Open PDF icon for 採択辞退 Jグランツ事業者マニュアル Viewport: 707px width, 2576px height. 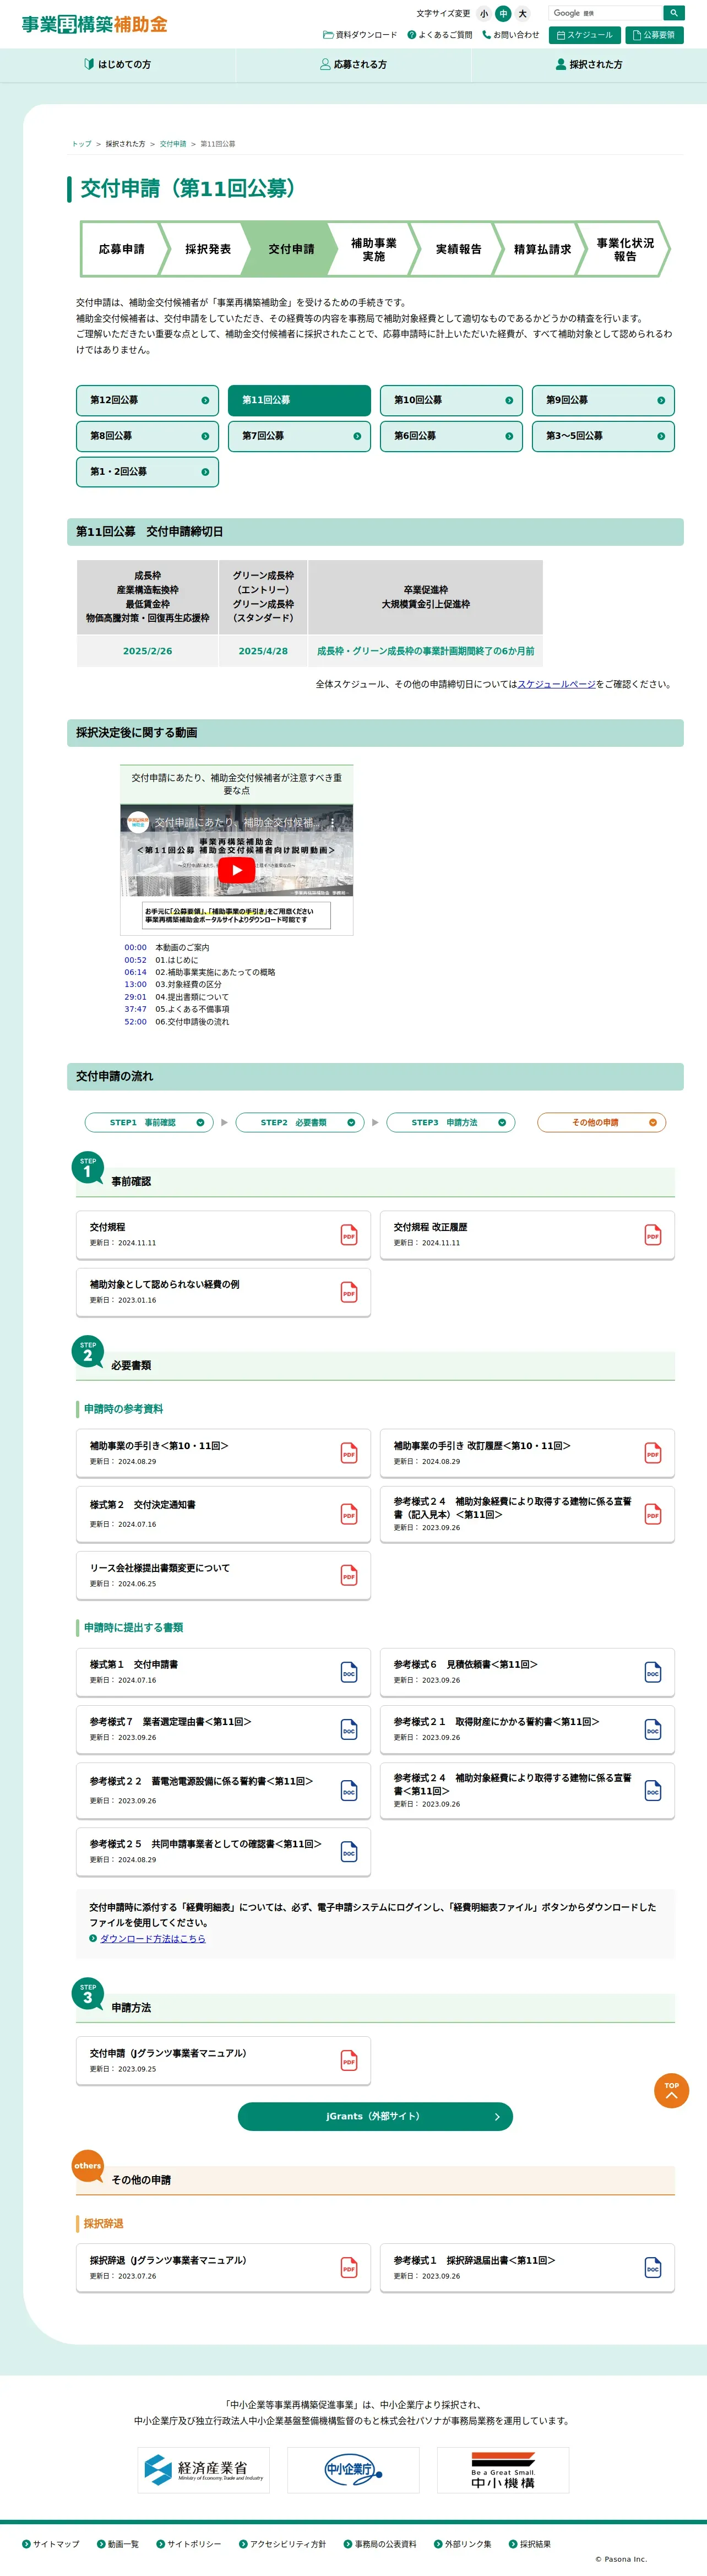click(349, 2267)
